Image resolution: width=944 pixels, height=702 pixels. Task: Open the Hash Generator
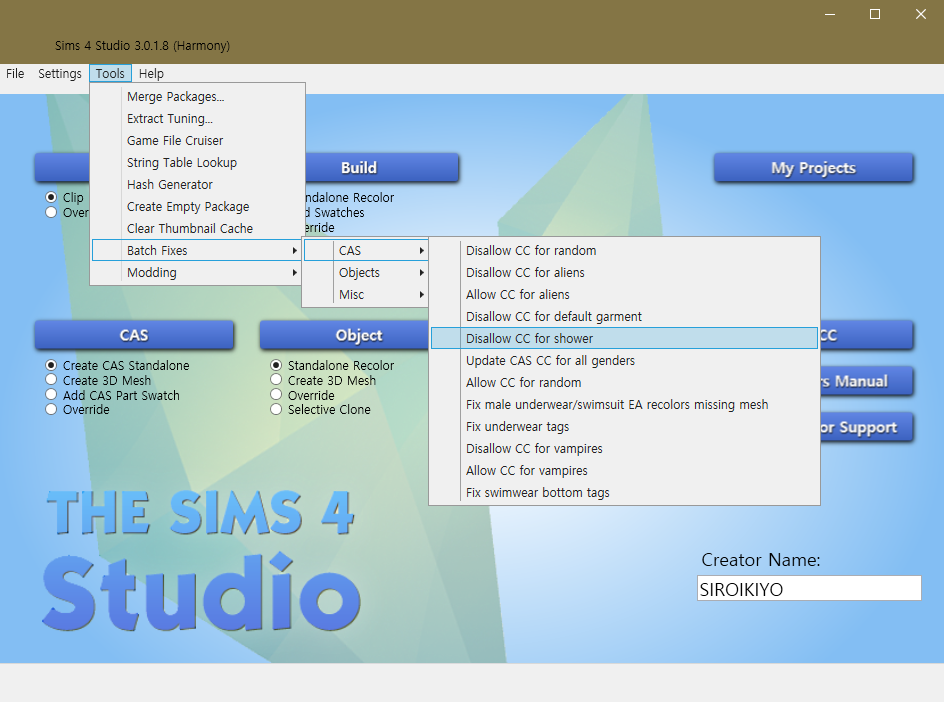[x=197, y=184]
